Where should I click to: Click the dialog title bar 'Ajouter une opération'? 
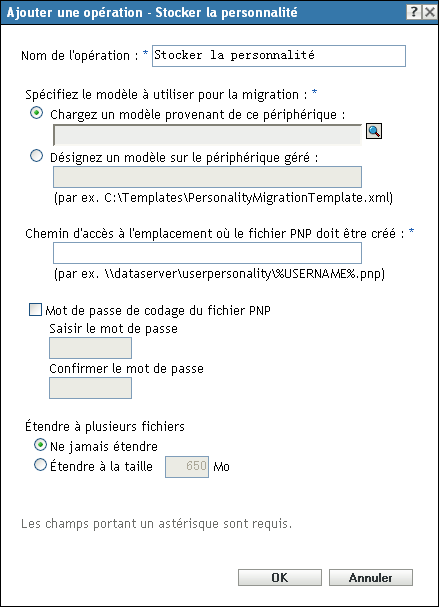(x=152, y=12)
